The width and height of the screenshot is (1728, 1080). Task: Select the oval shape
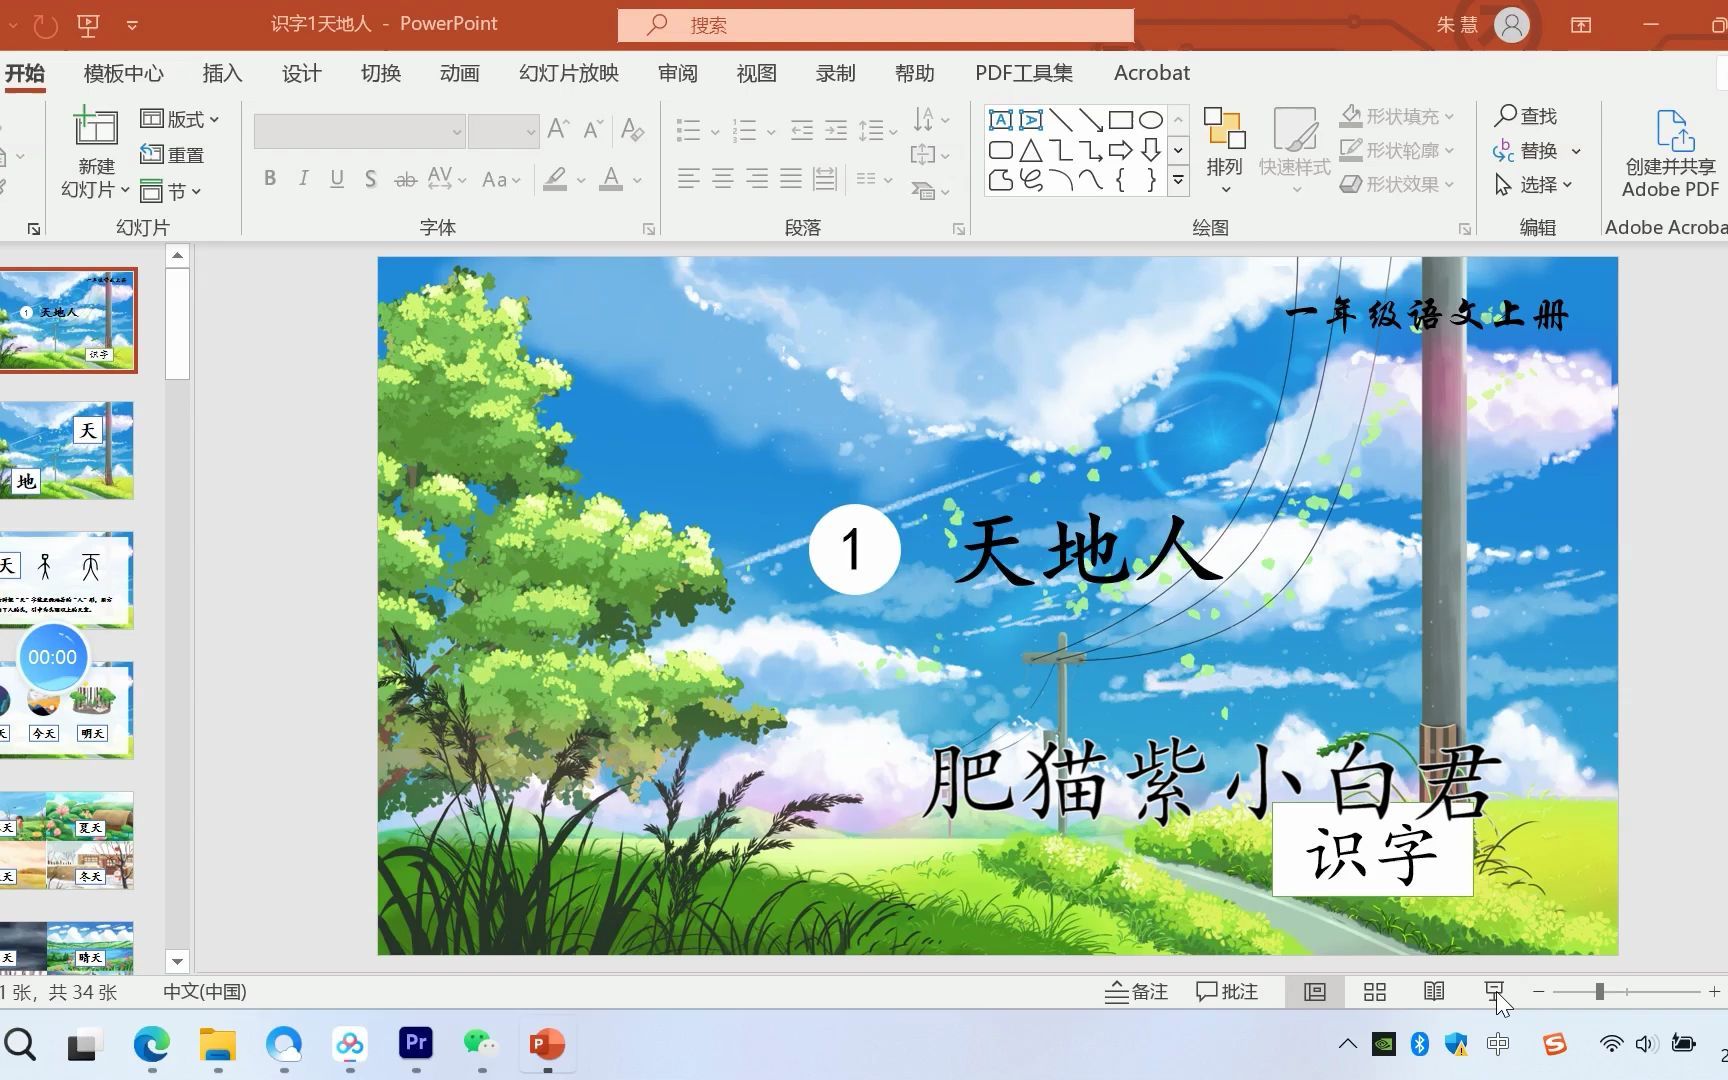[1151, 120]
